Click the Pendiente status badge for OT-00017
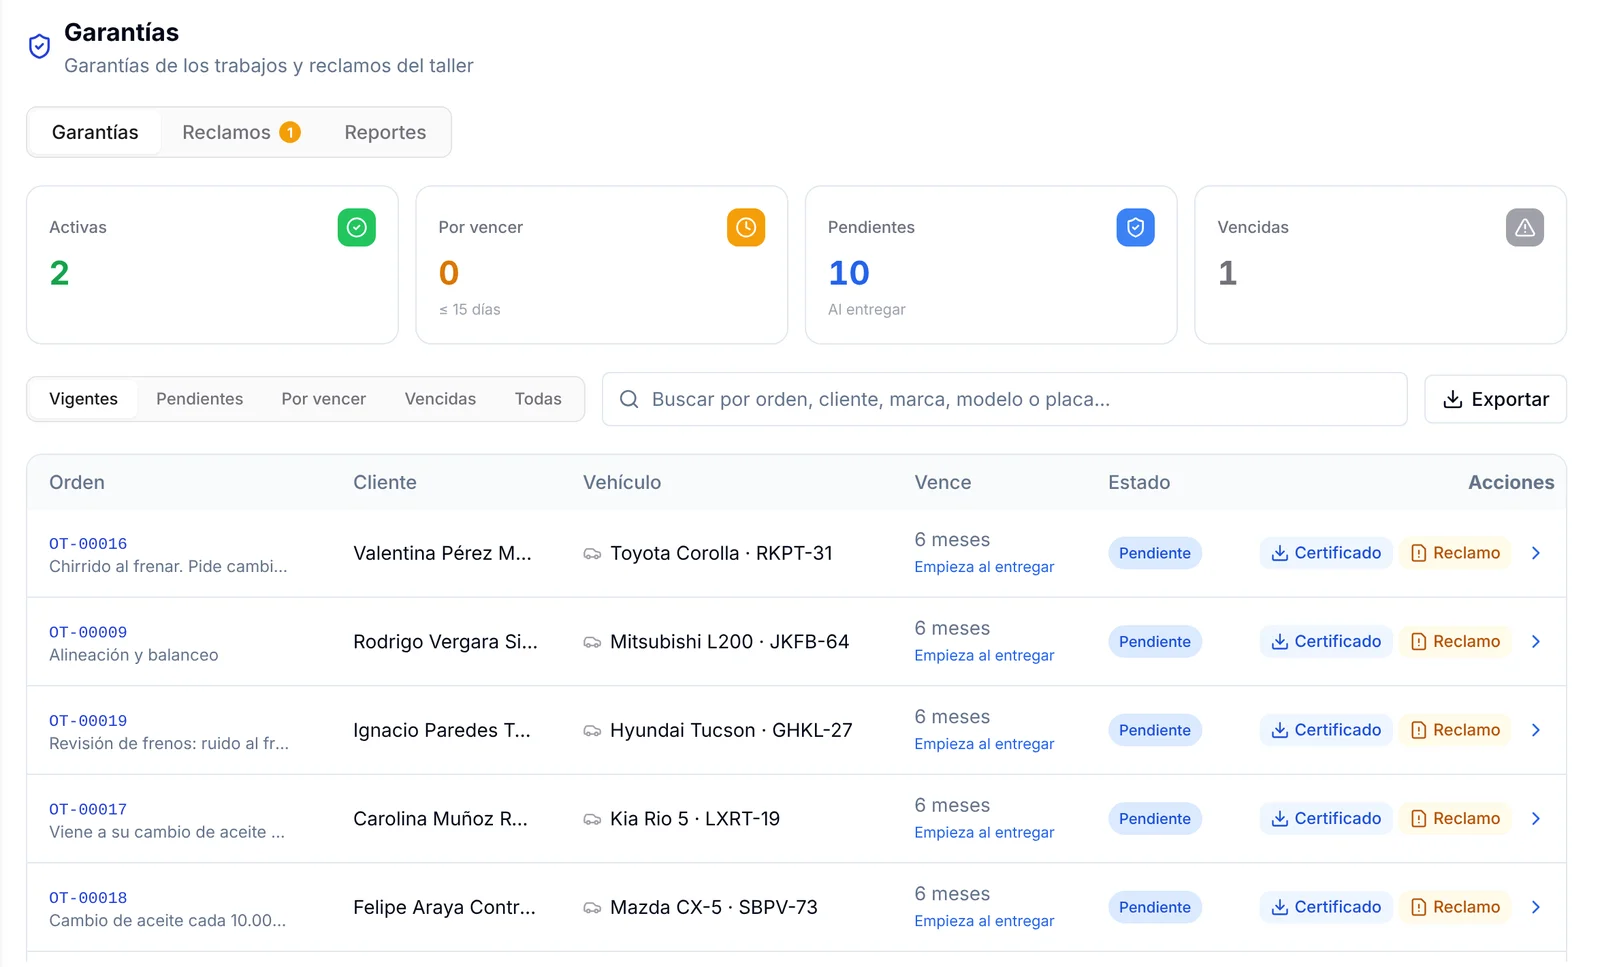 (x=1155, y=819)
